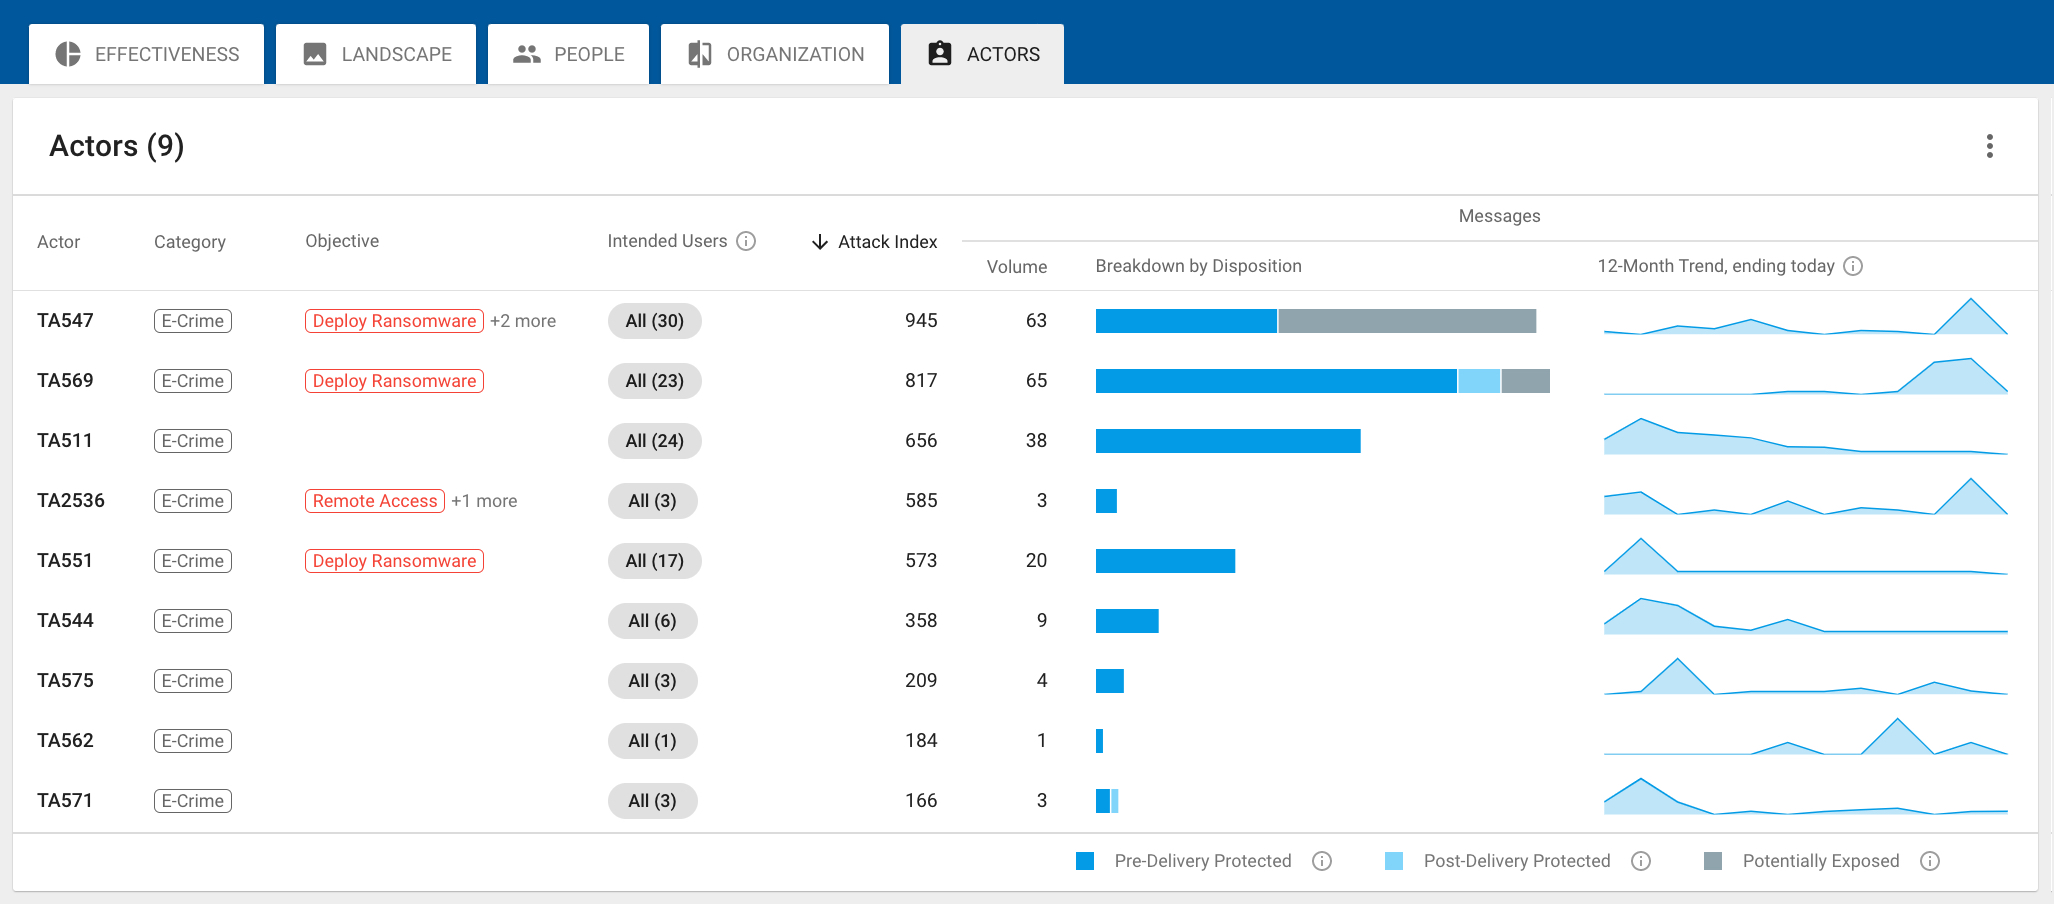The width and height of the screenshot is (2054, 904).
Task: Go to the Organization tab
Action: [775, 54]
